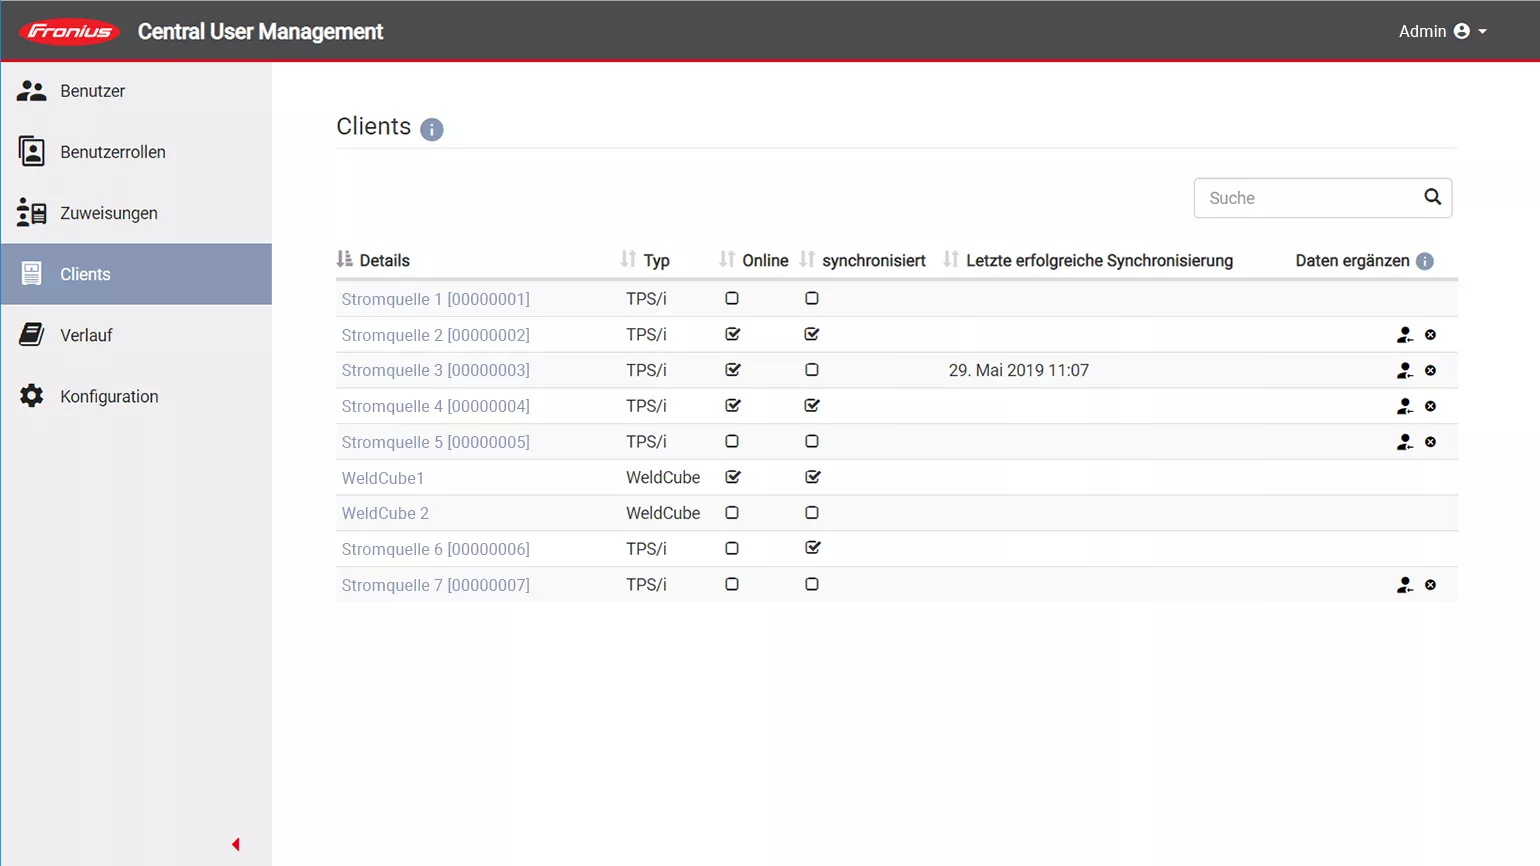Go to Konfiguration in sidebar
This screenshot has width=1540, height=866.
(x=109, y=397)
